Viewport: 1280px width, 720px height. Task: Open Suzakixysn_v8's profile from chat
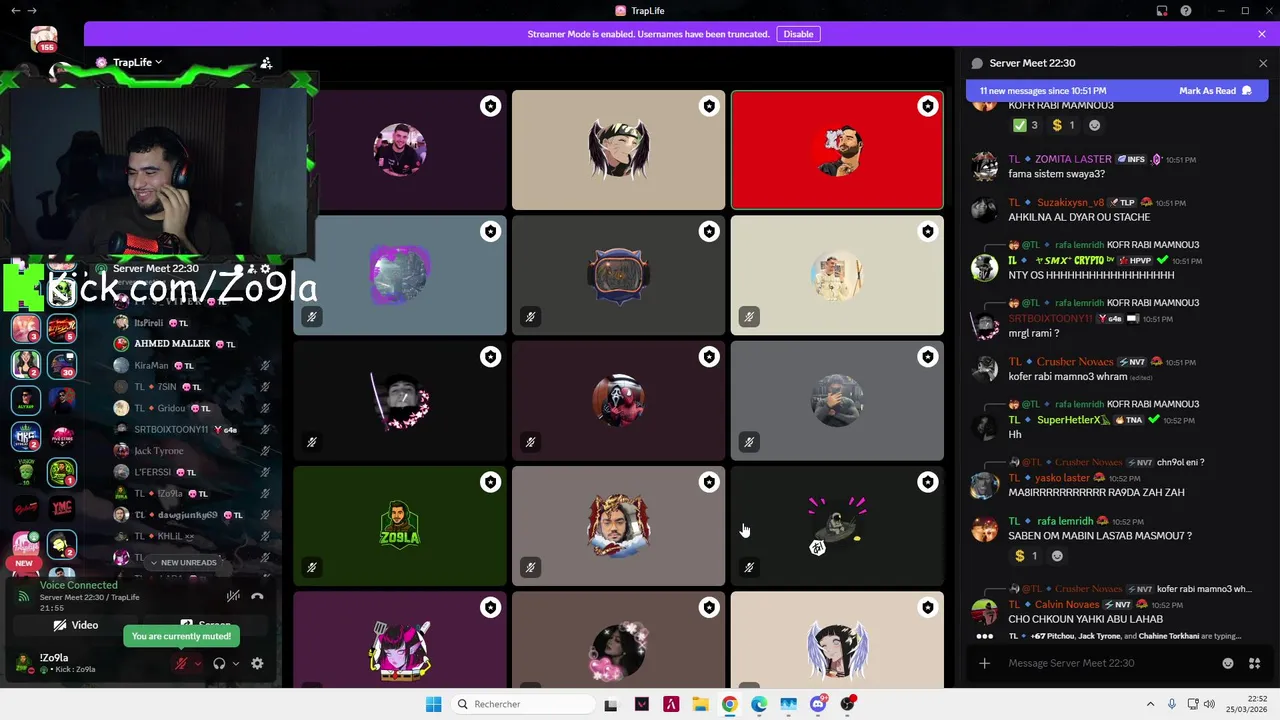coord(1070,203)
